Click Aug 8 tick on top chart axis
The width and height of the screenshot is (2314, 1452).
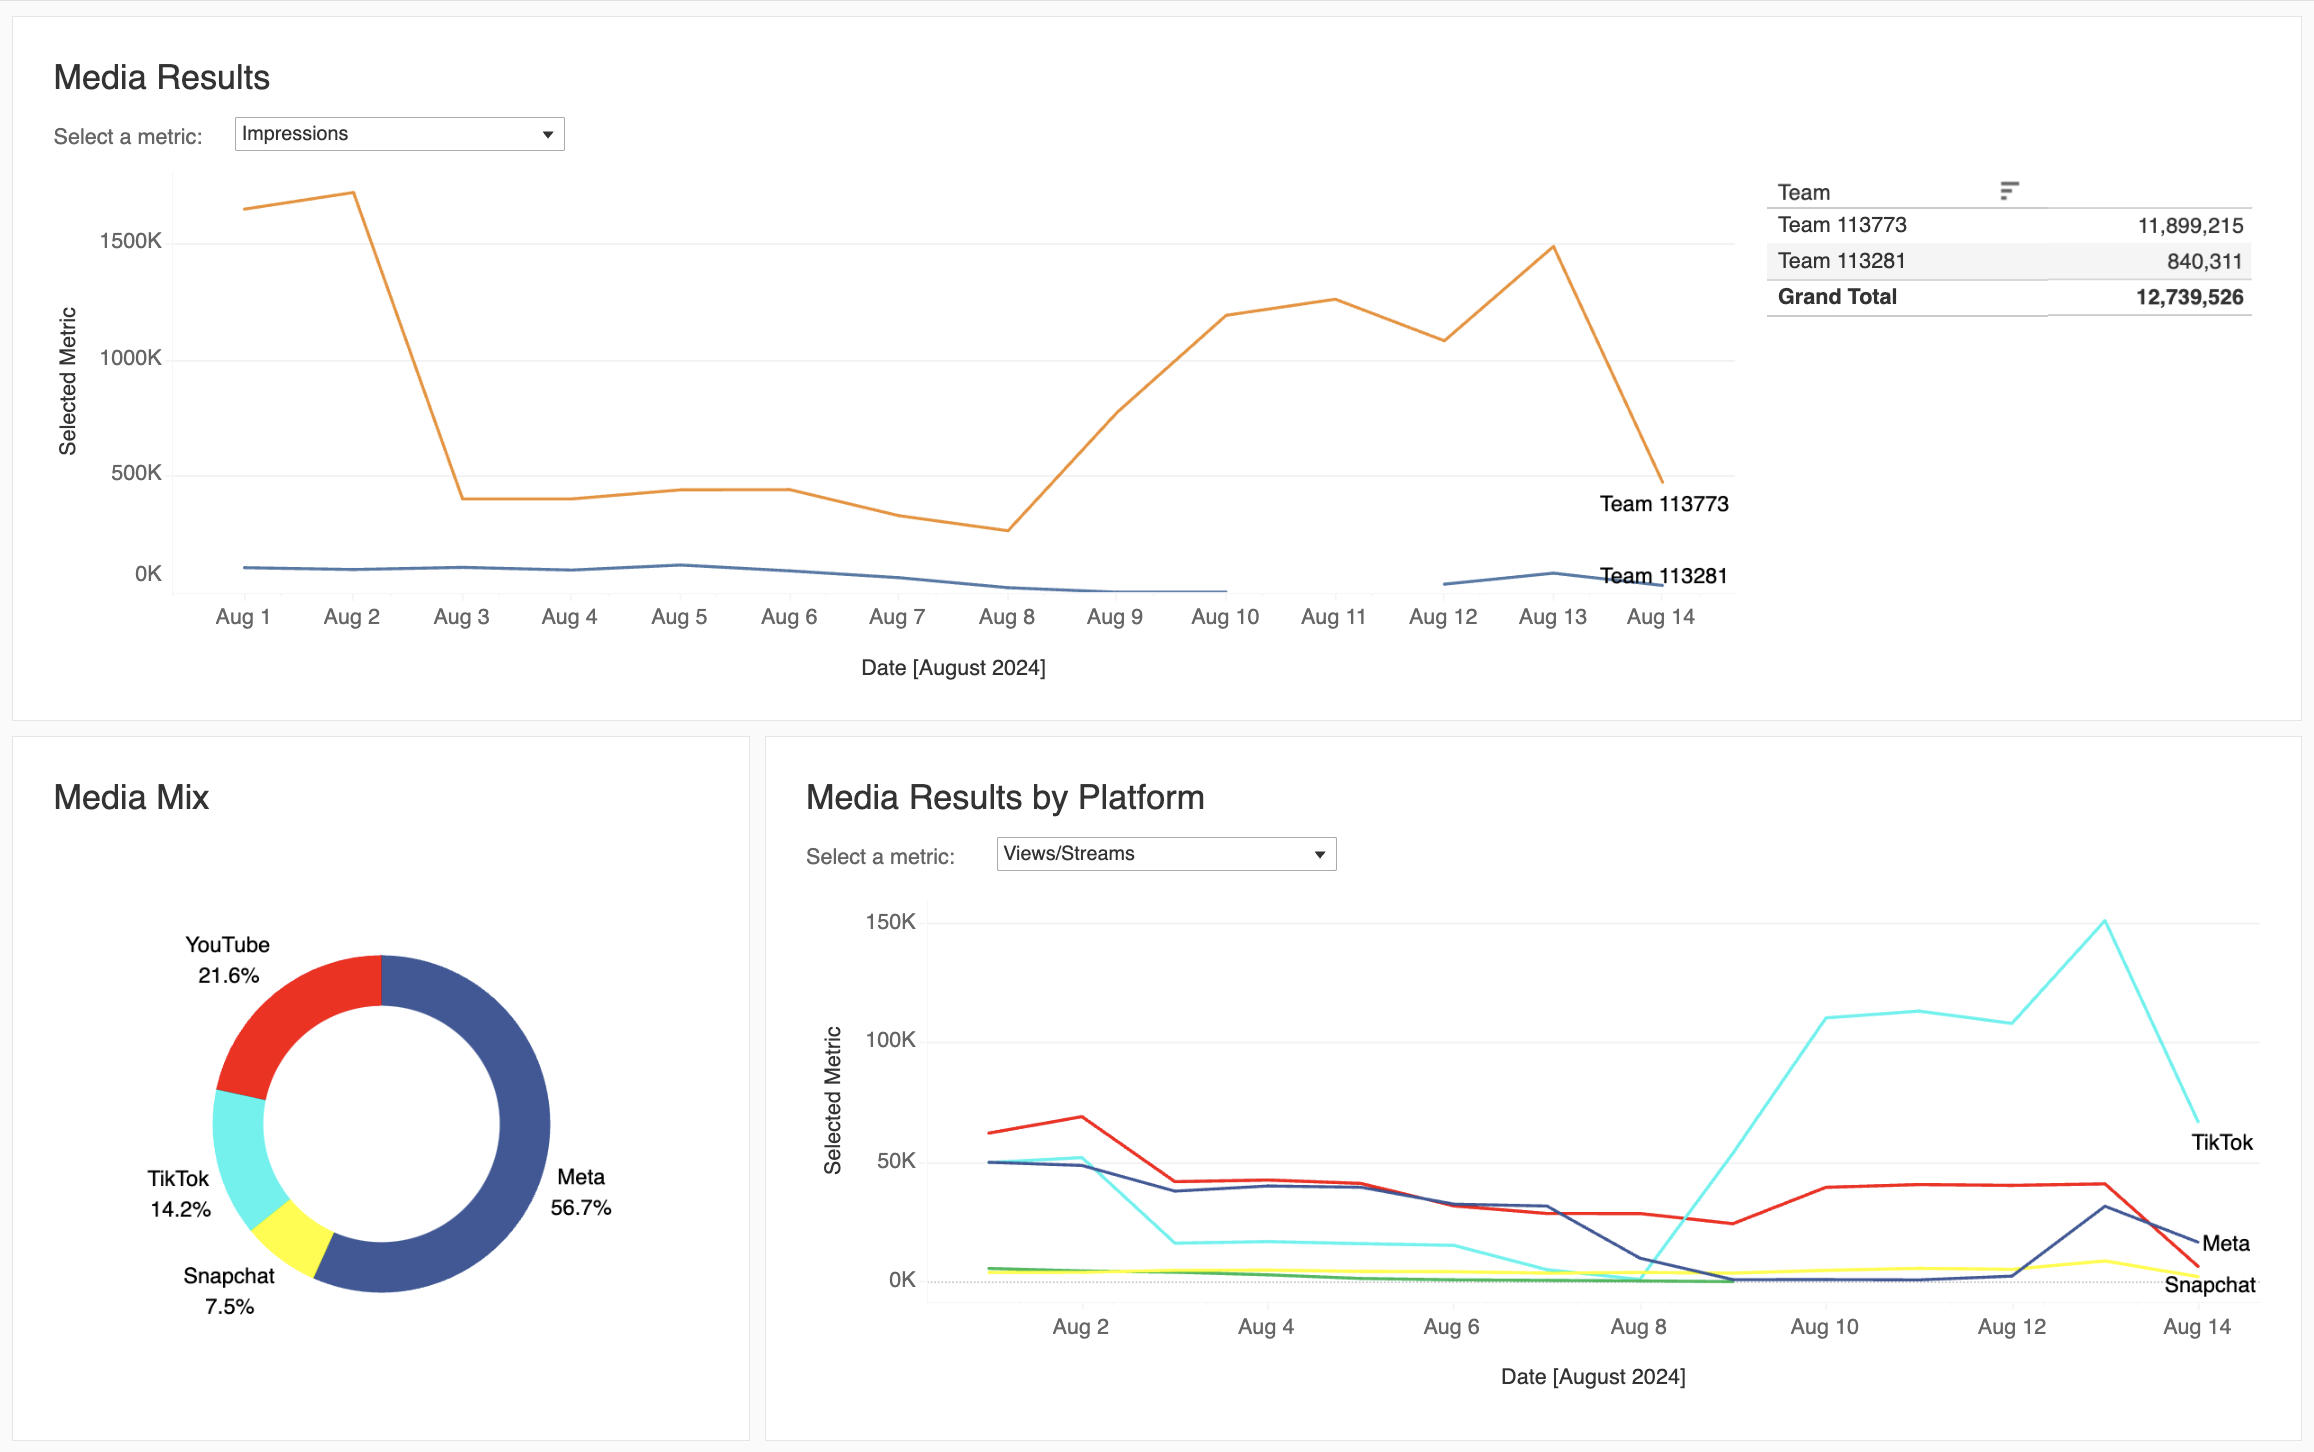1006,617
